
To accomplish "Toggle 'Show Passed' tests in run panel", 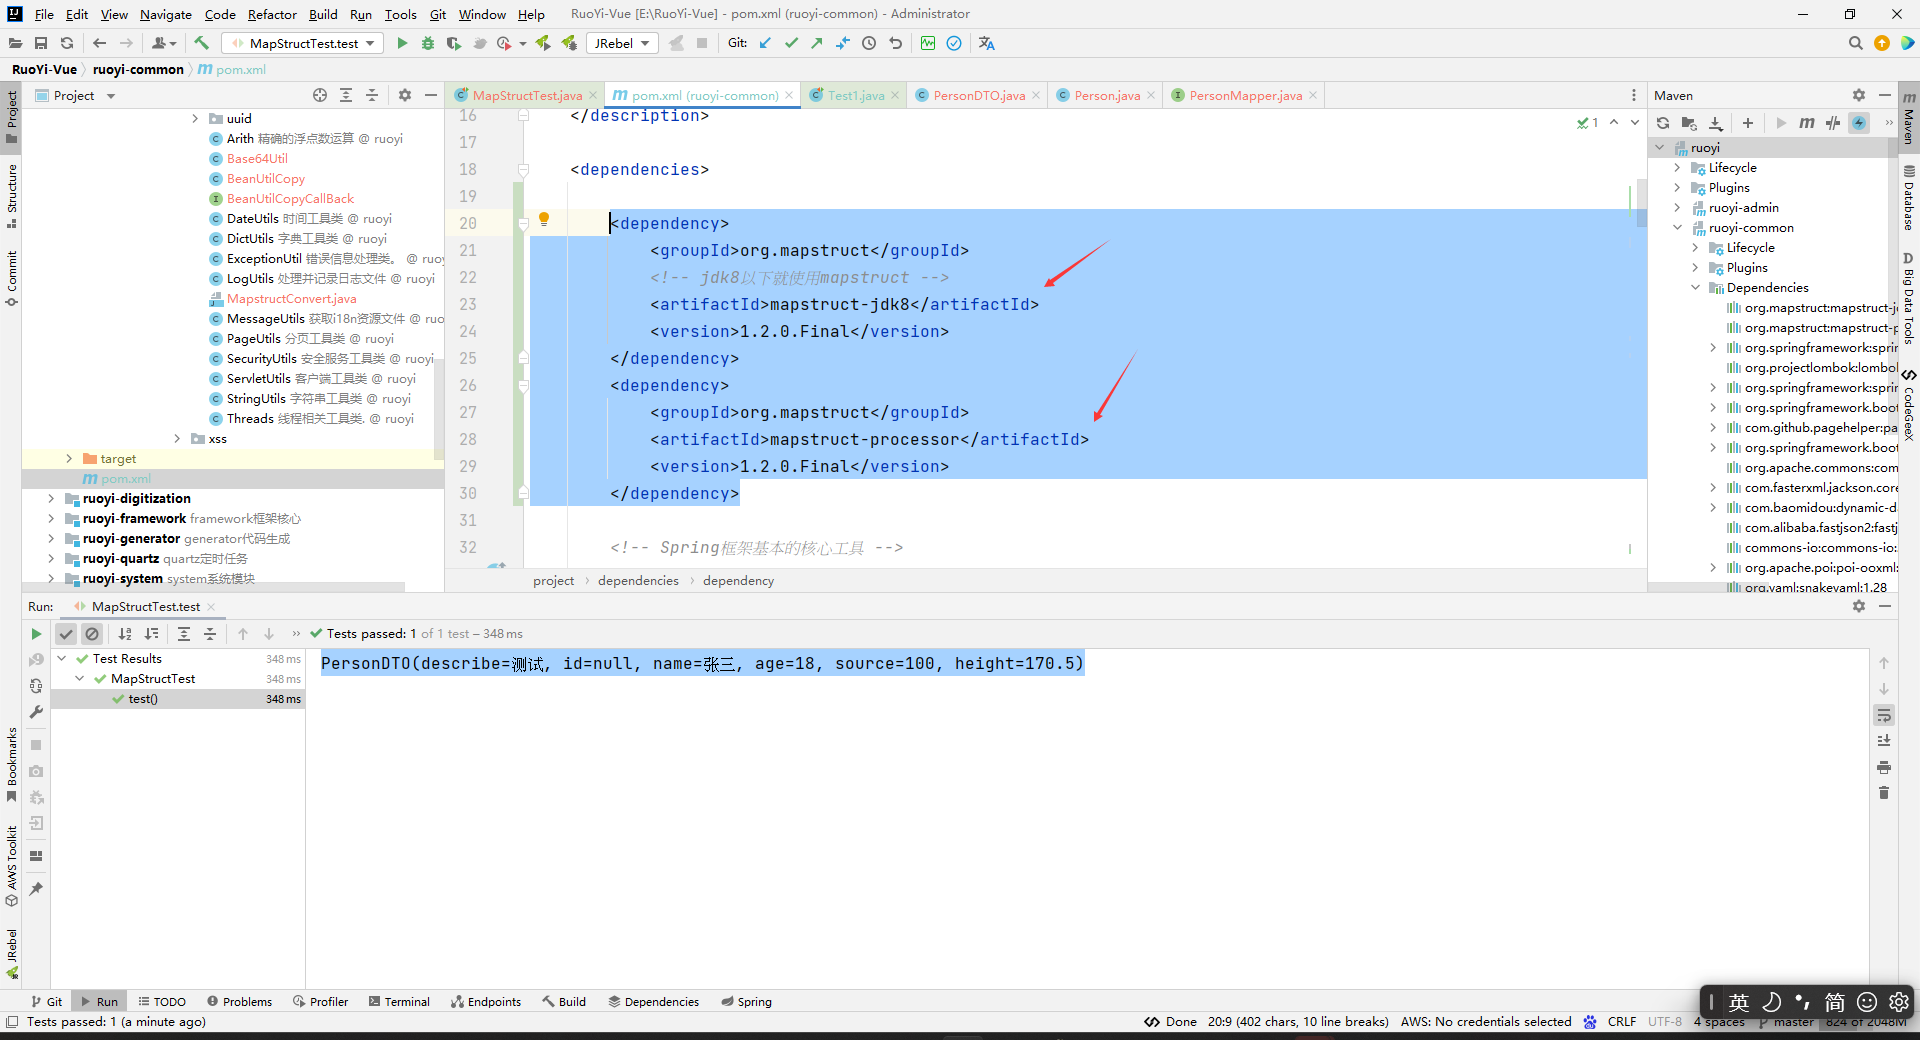I will pyautogui.click(x=66, y=634).
